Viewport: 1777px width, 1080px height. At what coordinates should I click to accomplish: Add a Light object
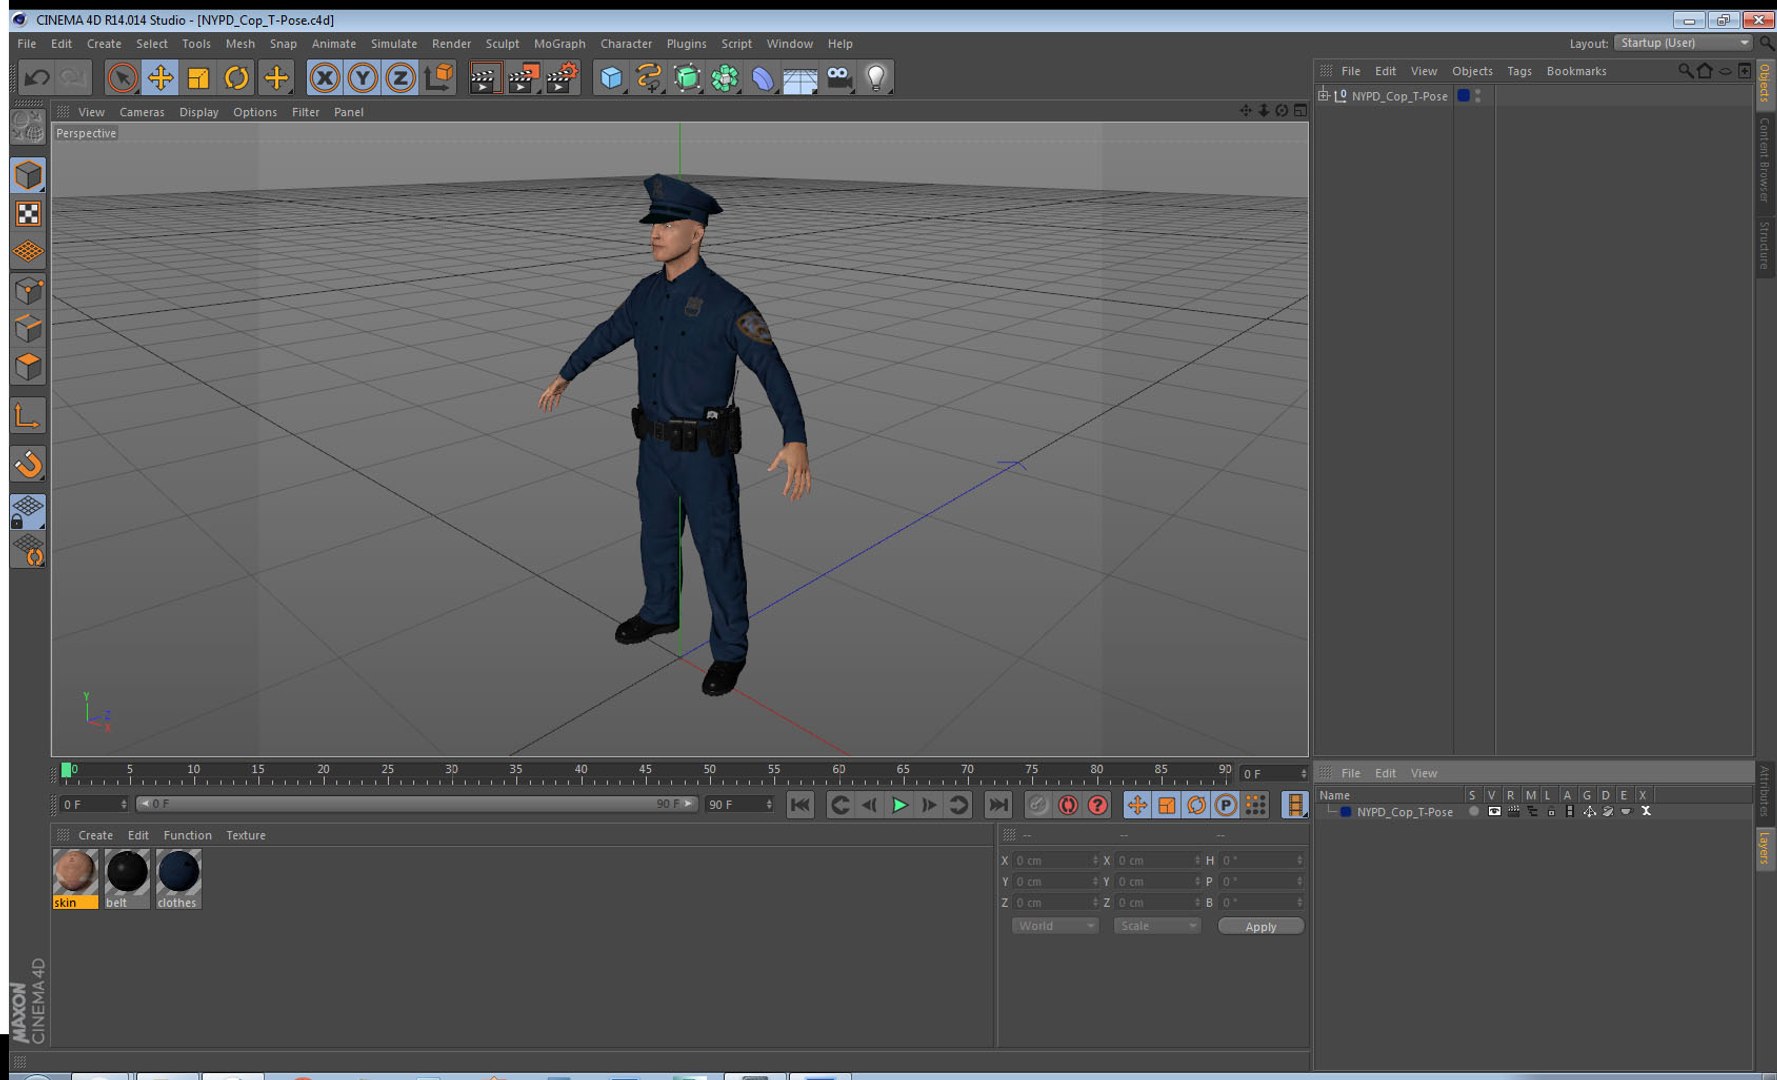click(876, 77)
